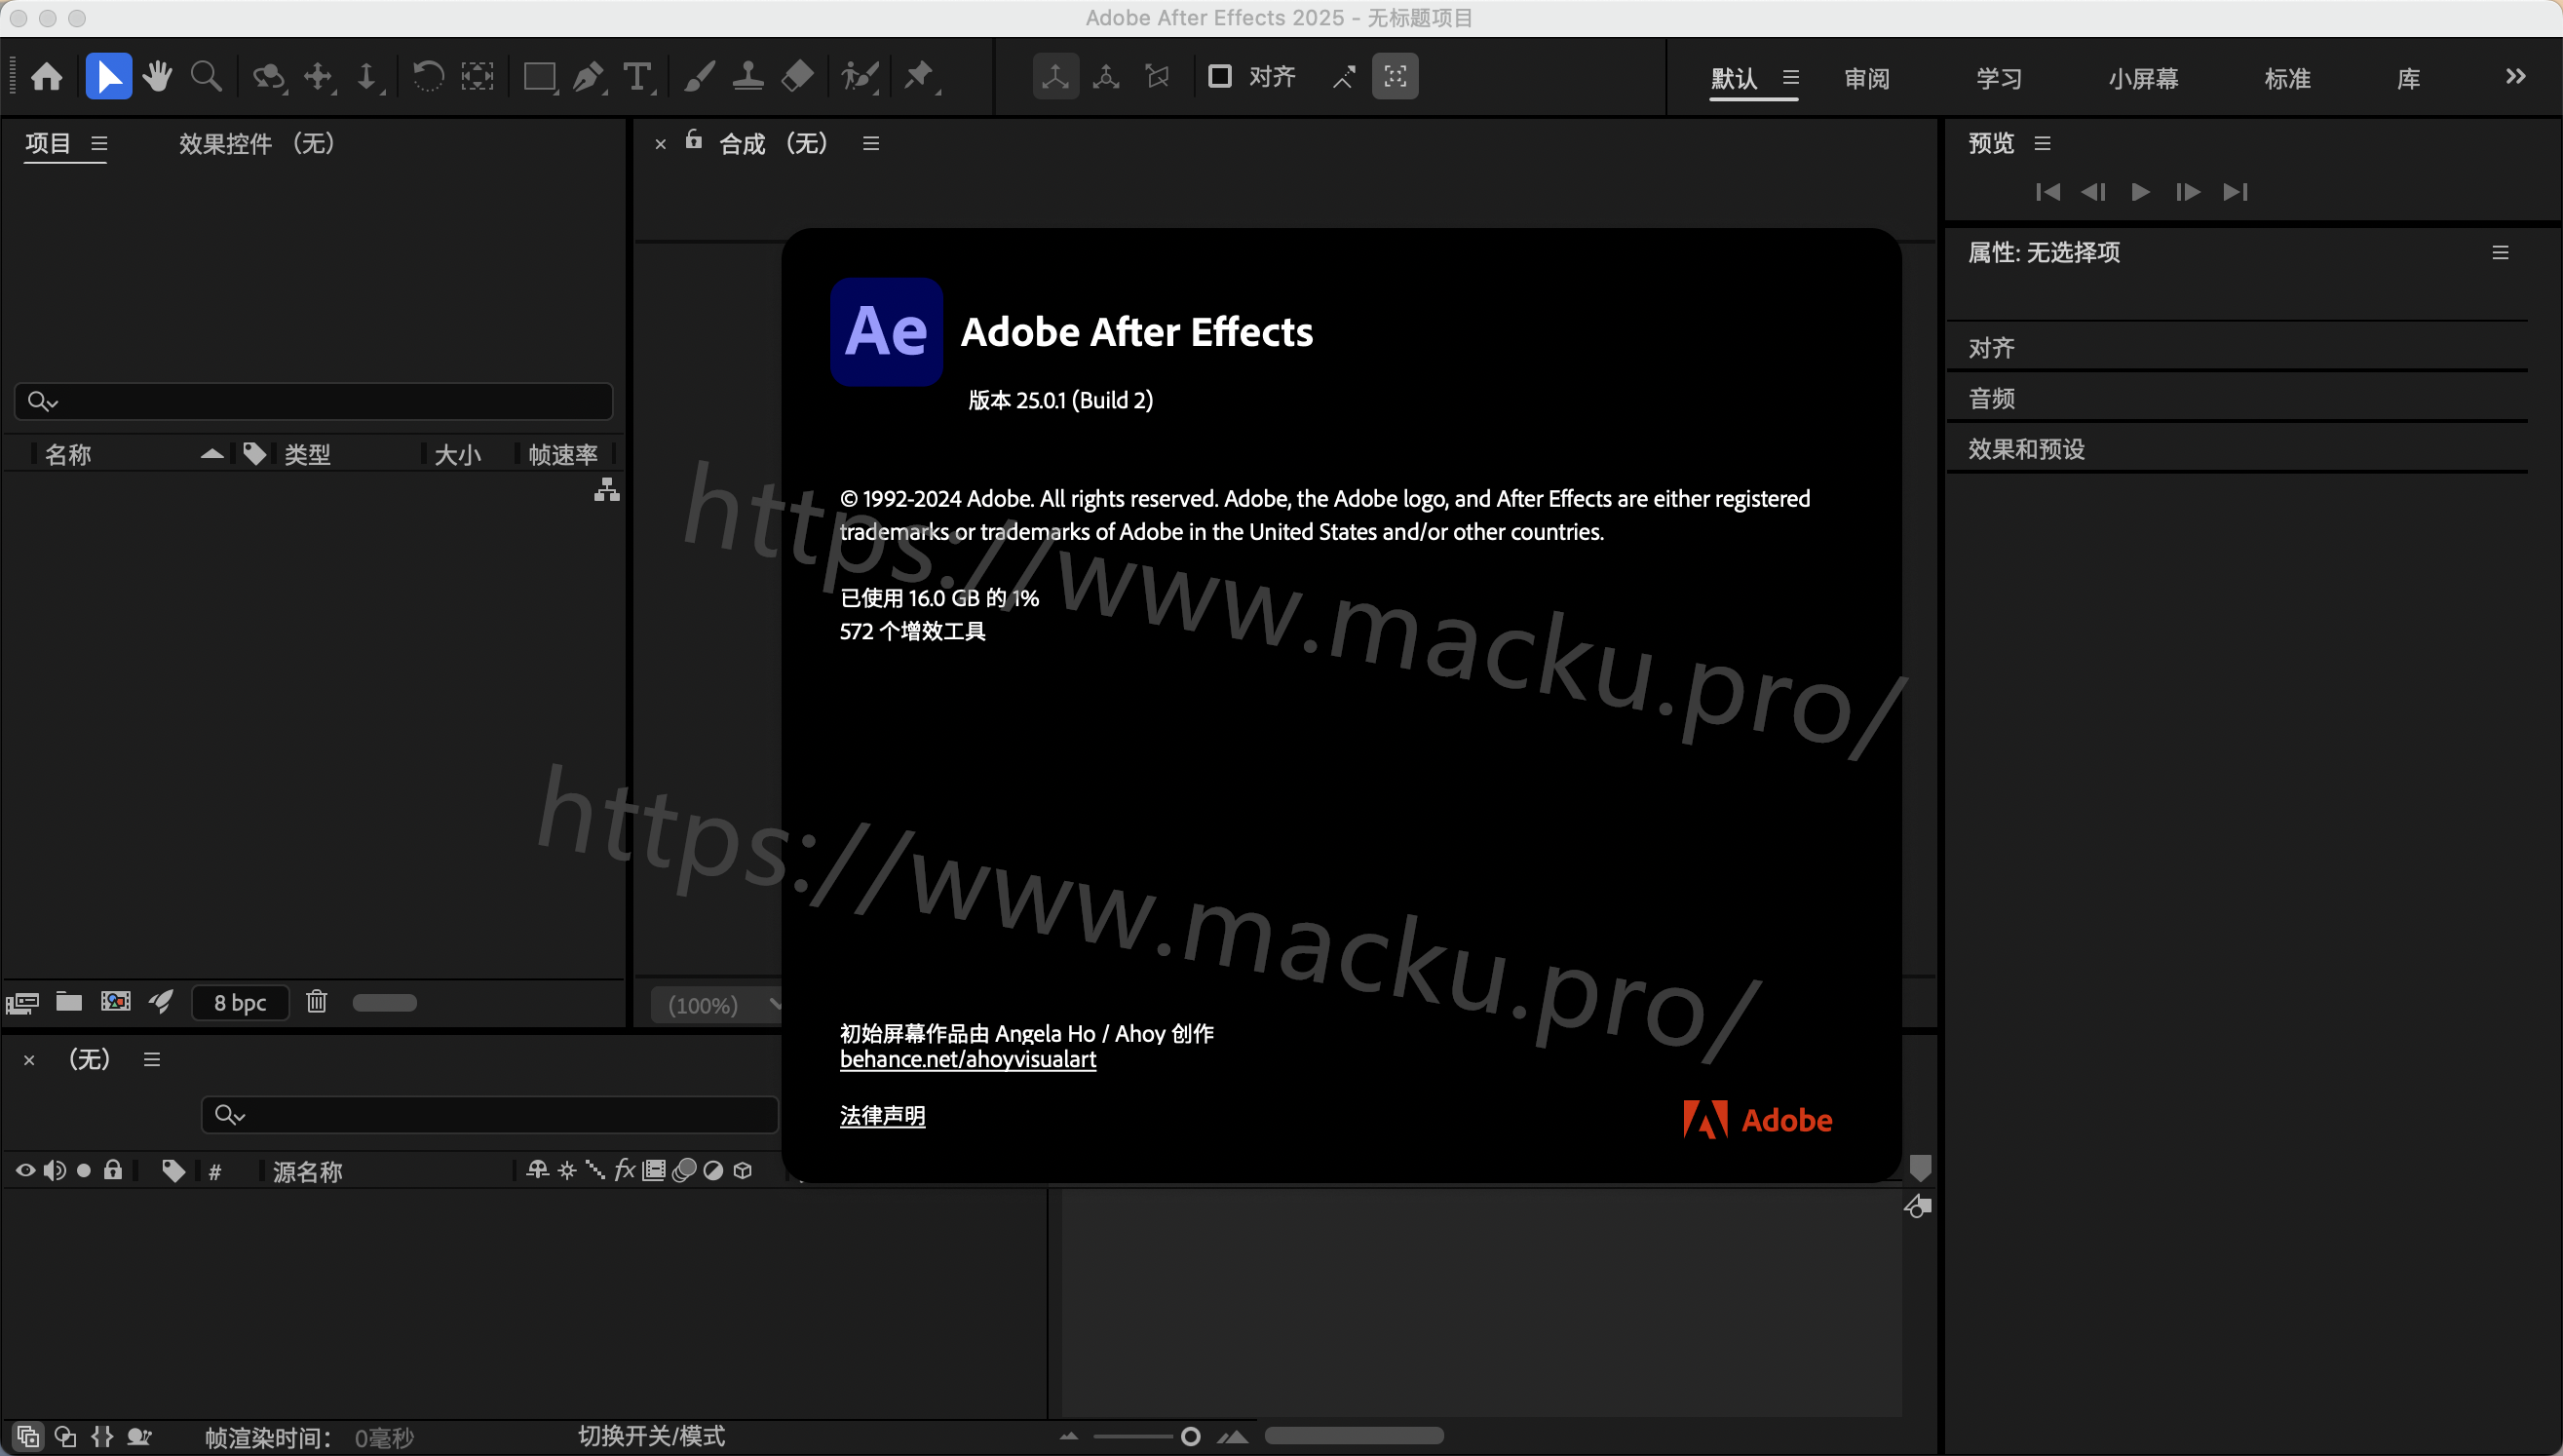Viewport: 2563px width, 1456px height.
Task: Step back one frame in Preview
Action: click(x=2094, y=192)
